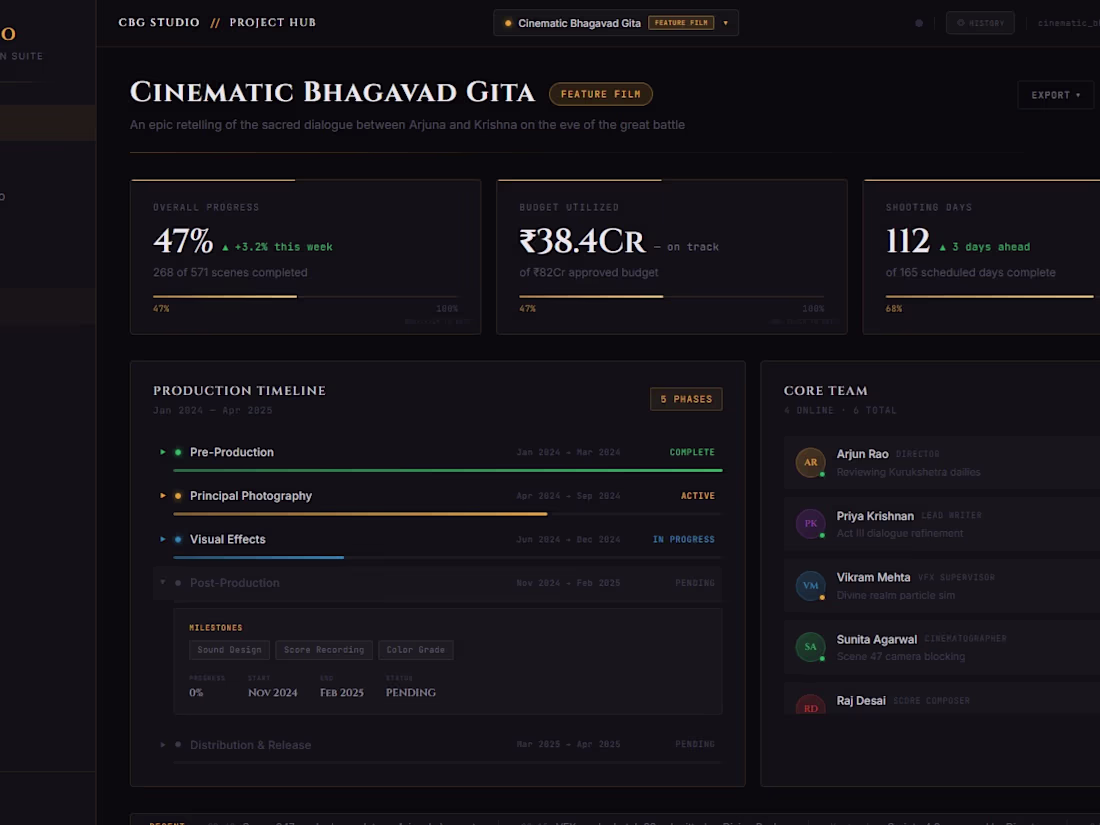Click the status indicator dot near History
The image size is (1100, 825).
[x=919, y=23]
